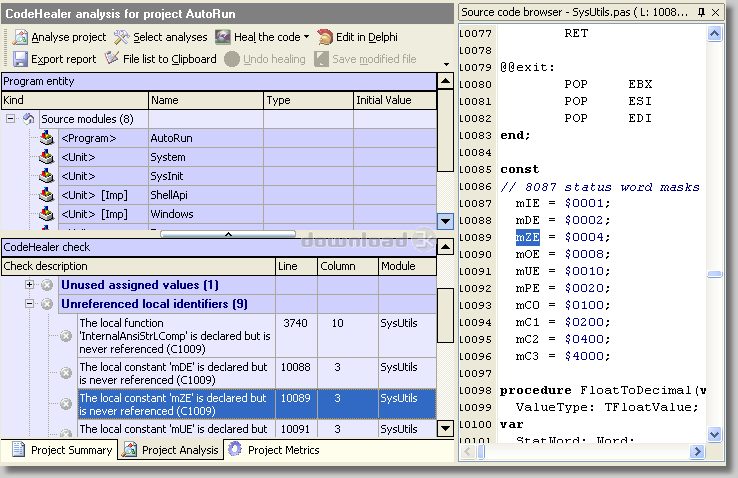Switch to Project Analysis tab
Screen dimensions: 738x478
(x=170, y=450)
